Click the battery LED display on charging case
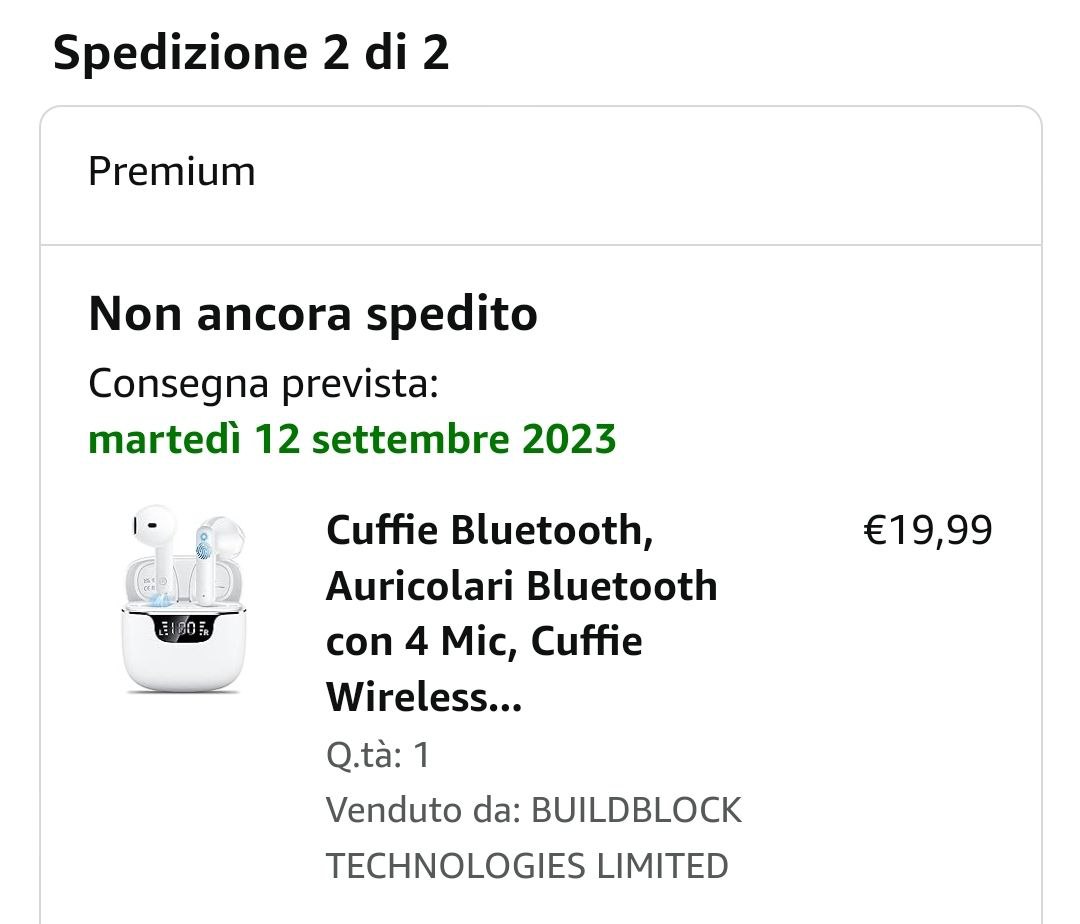 (x=182, y=629)
